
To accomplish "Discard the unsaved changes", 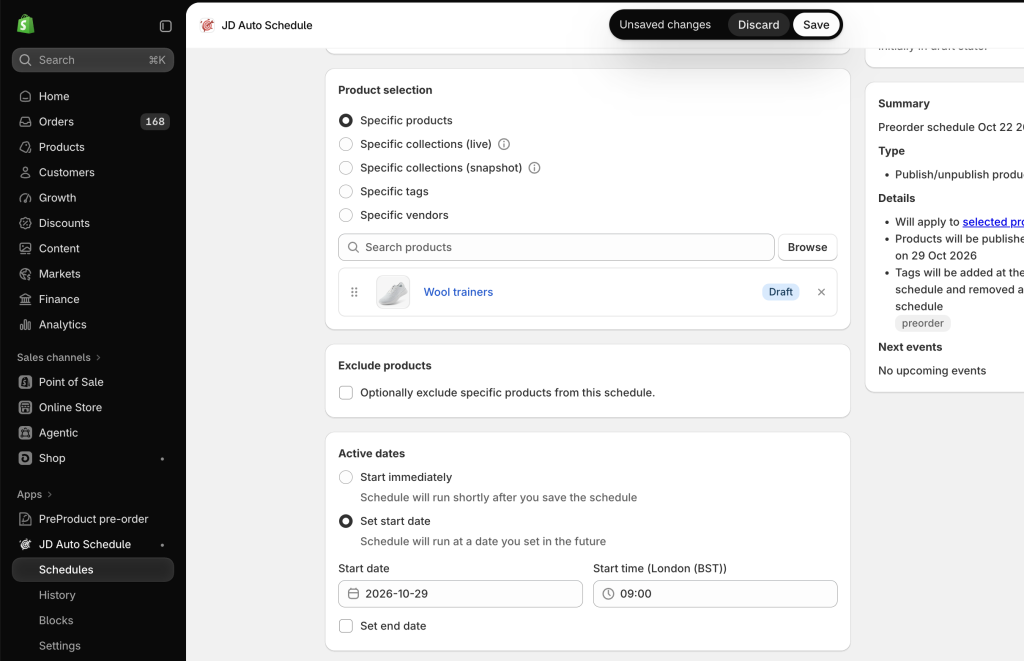I will coord(758,25).
